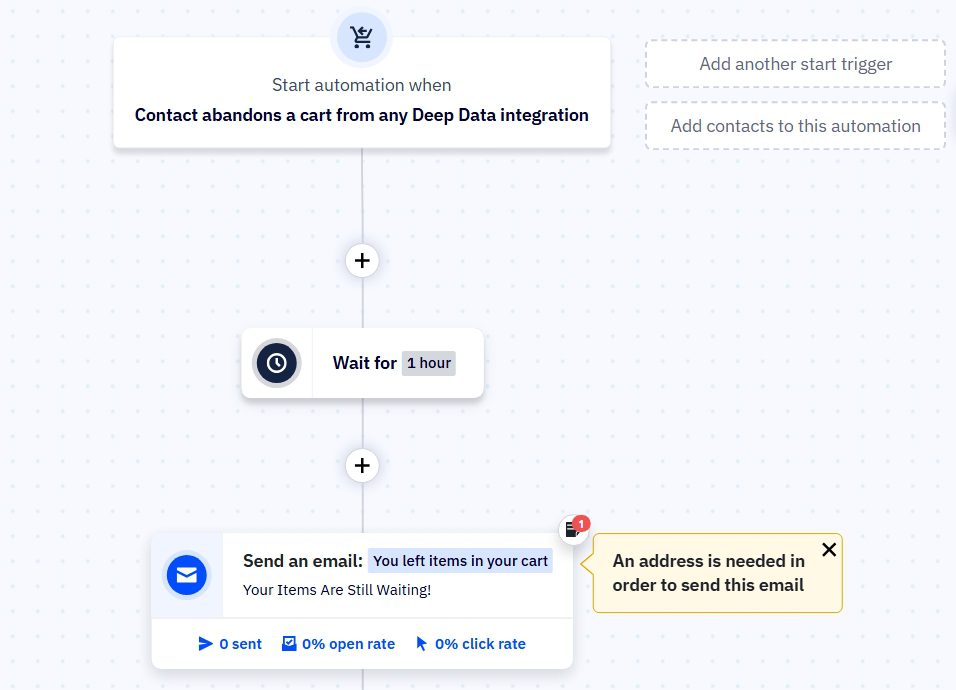The height and width of the screenshot is (690, 956).
Task: Click Add contacts to this automation
Action: click(795, 125)
